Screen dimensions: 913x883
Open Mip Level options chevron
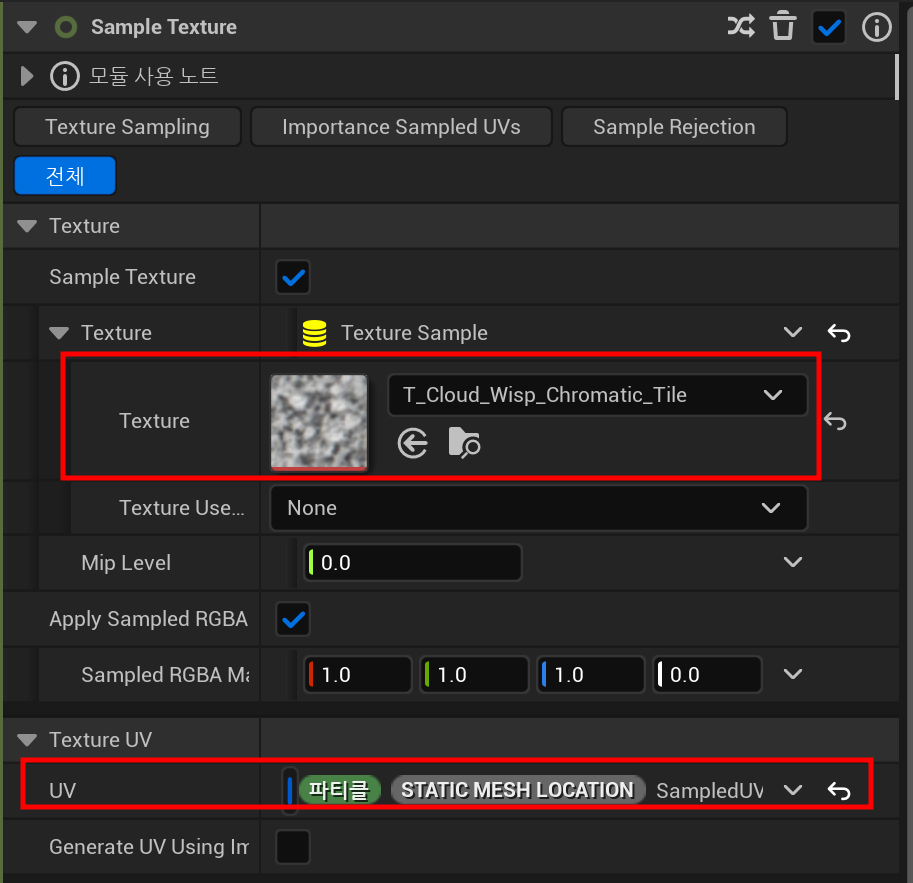tap(792, 562)
